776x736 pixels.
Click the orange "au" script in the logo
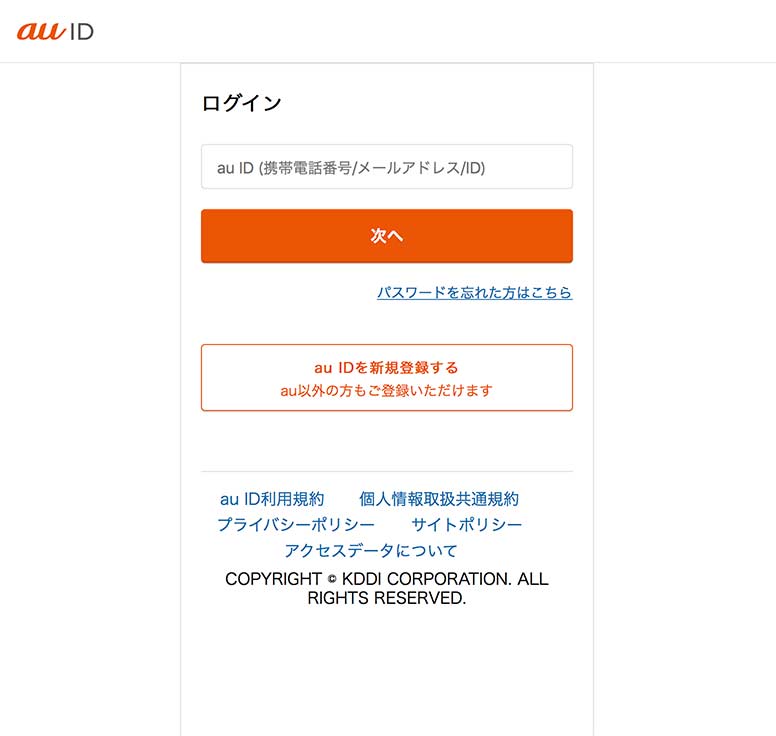pyautogui.click(x=41, y=31)
